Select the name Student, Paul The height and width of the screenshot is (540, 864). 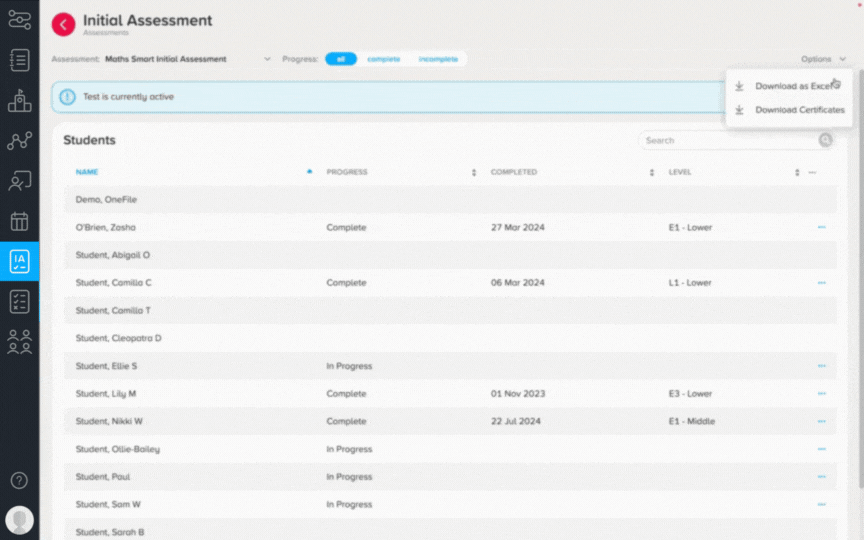(x=102, y=477)
